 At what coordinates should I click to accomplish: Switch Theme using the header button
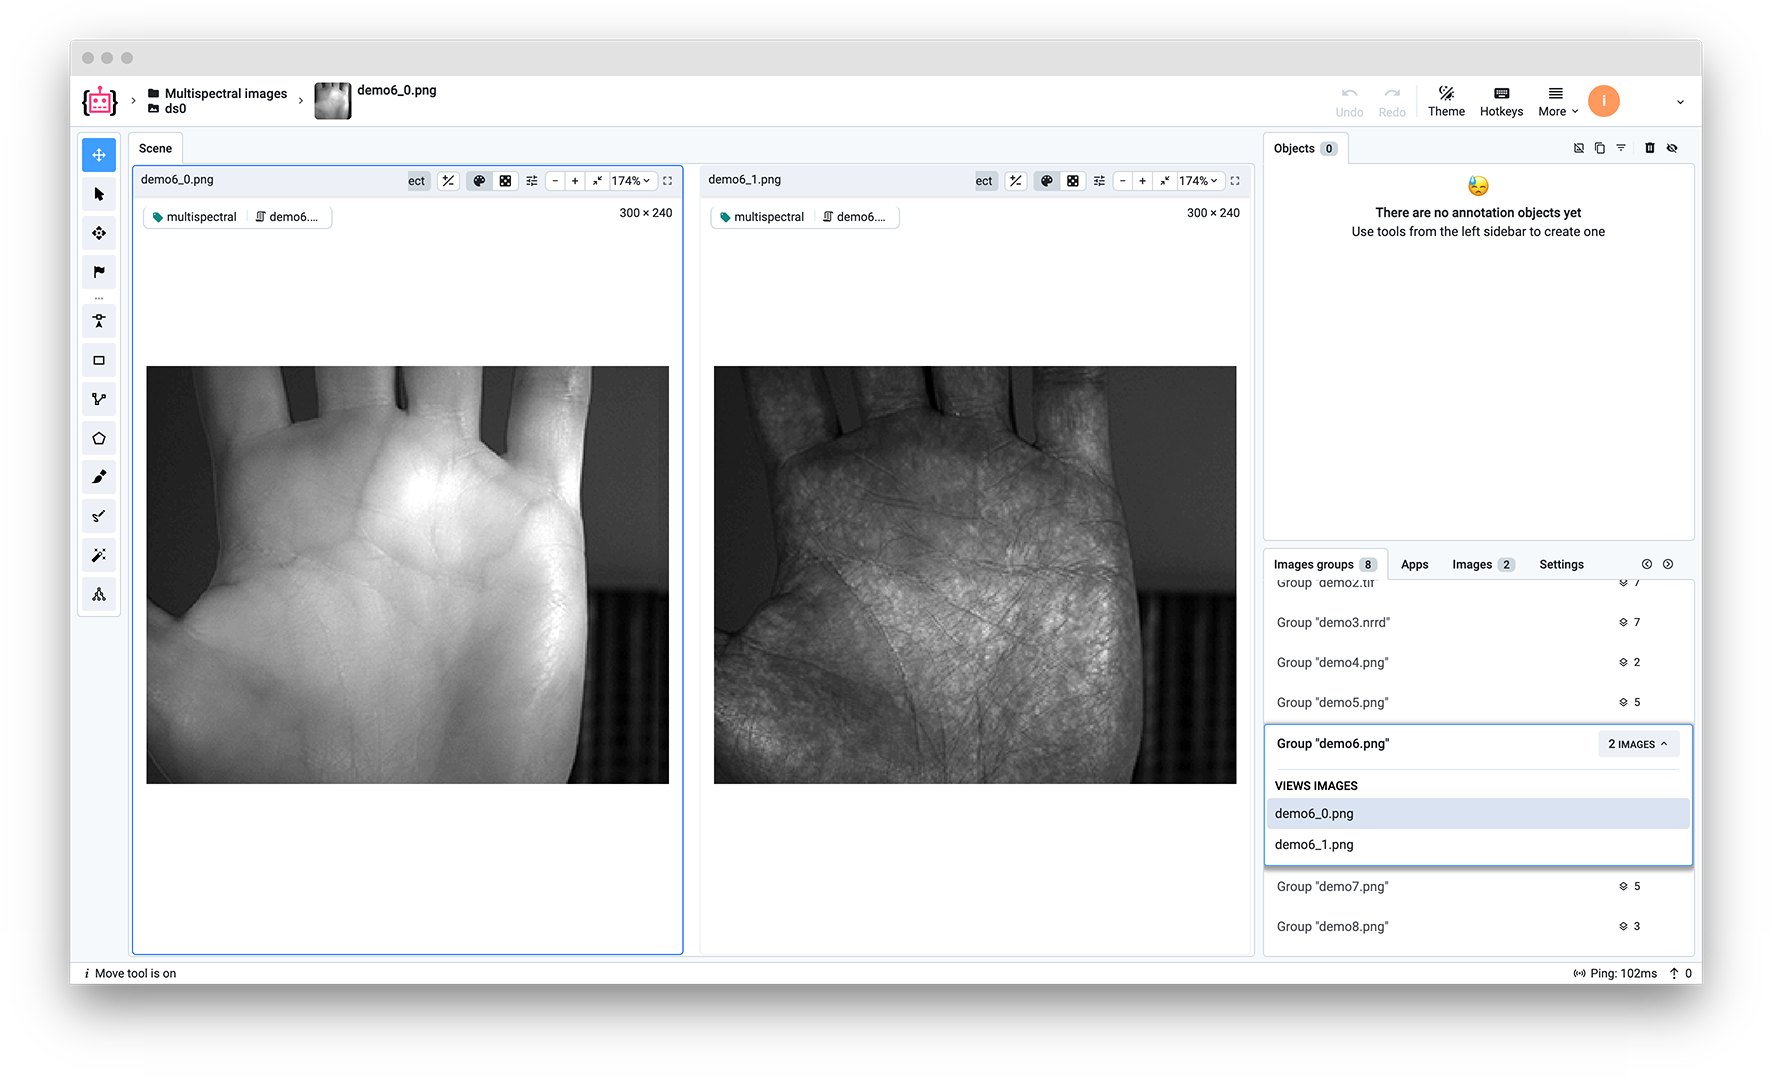(x=1446, y=101)
